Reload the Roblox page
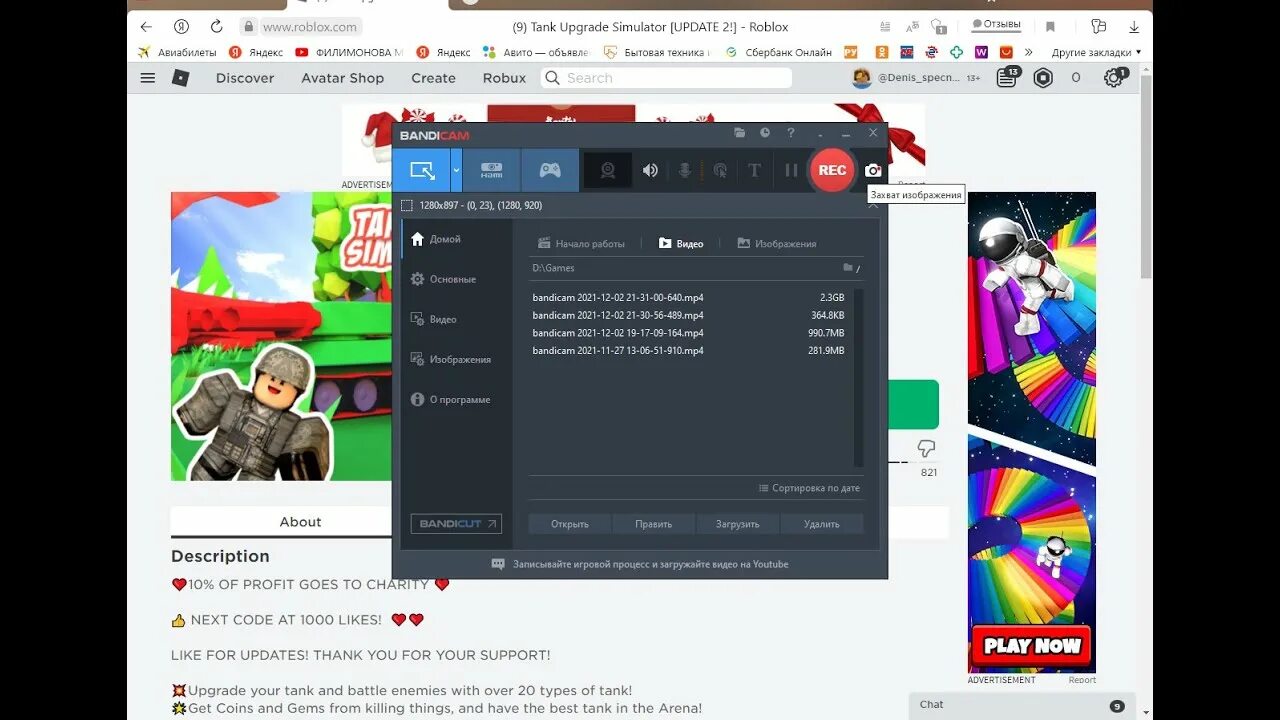 [216, 27]
